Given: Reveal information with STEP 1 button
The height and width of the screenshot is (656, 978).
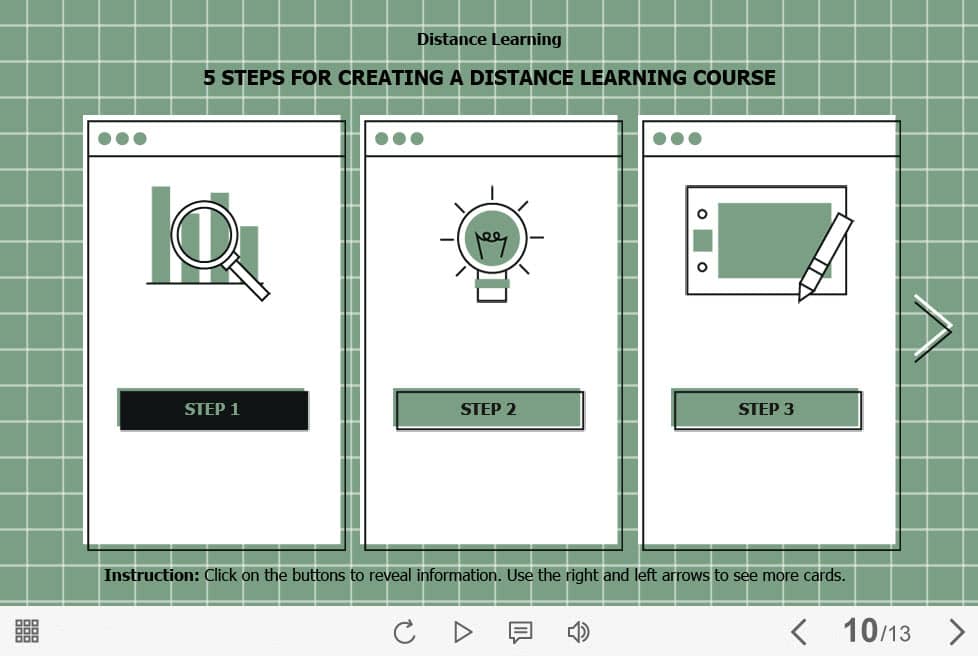Looking at the screenshot, I should (x=213, y=410).
